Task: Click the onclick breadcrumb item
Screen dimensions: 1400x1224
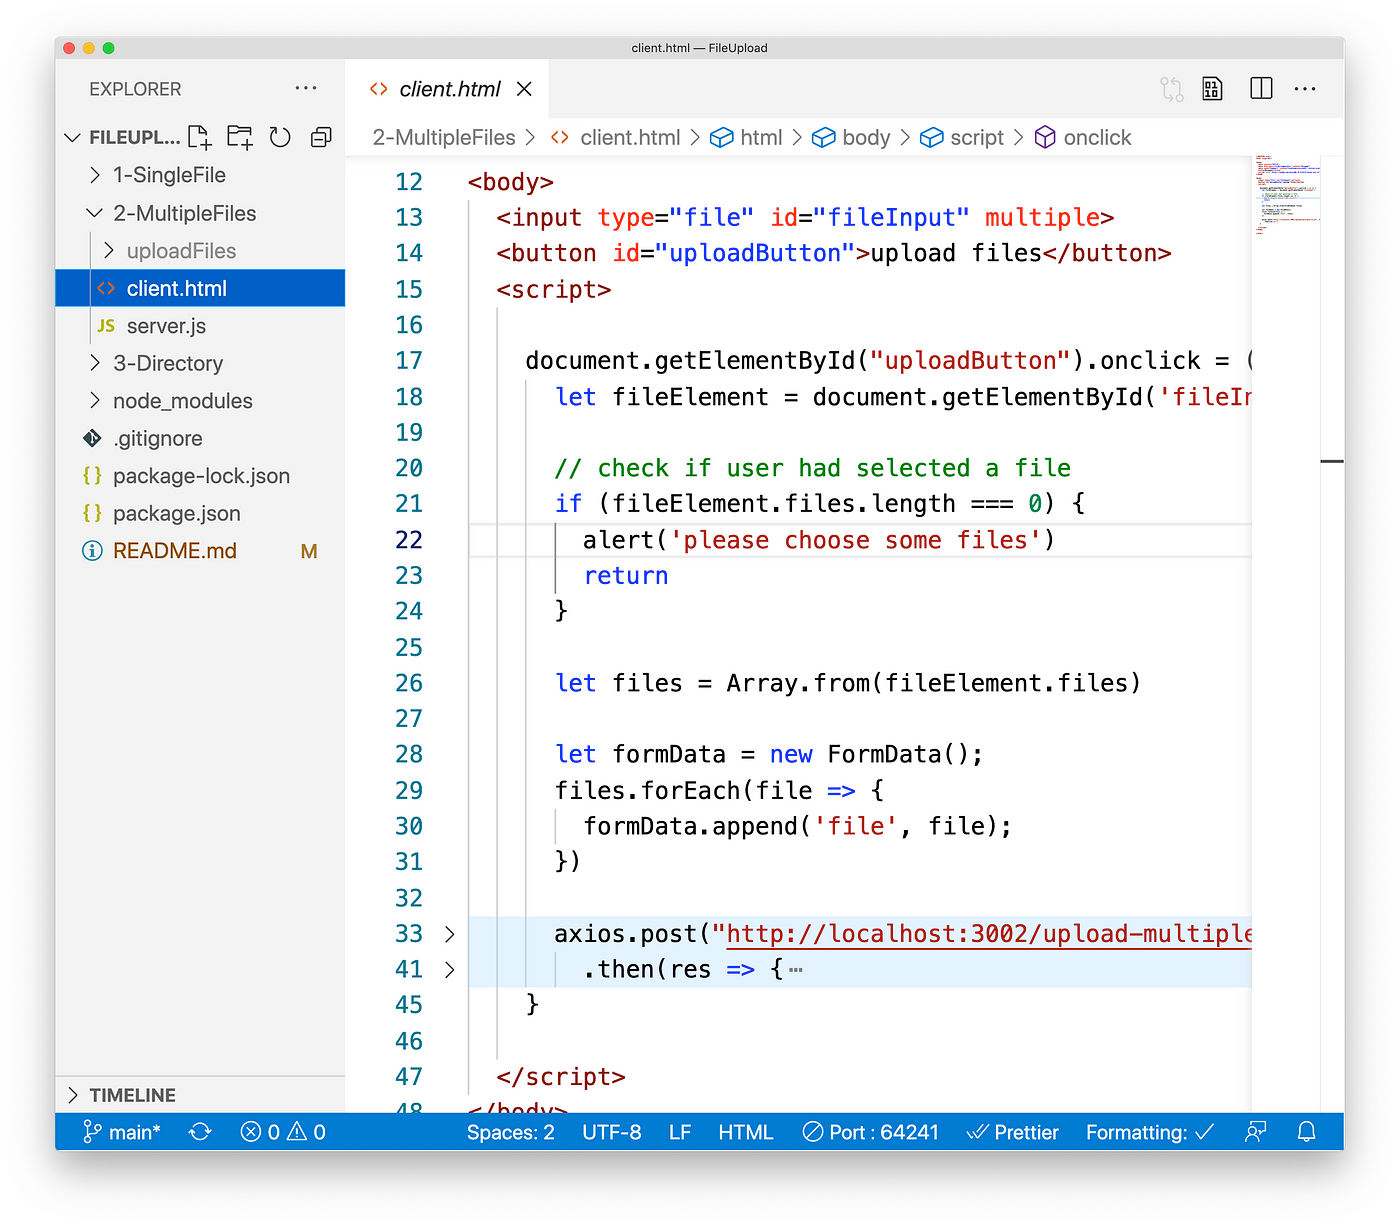Action: click(1083, 138)
